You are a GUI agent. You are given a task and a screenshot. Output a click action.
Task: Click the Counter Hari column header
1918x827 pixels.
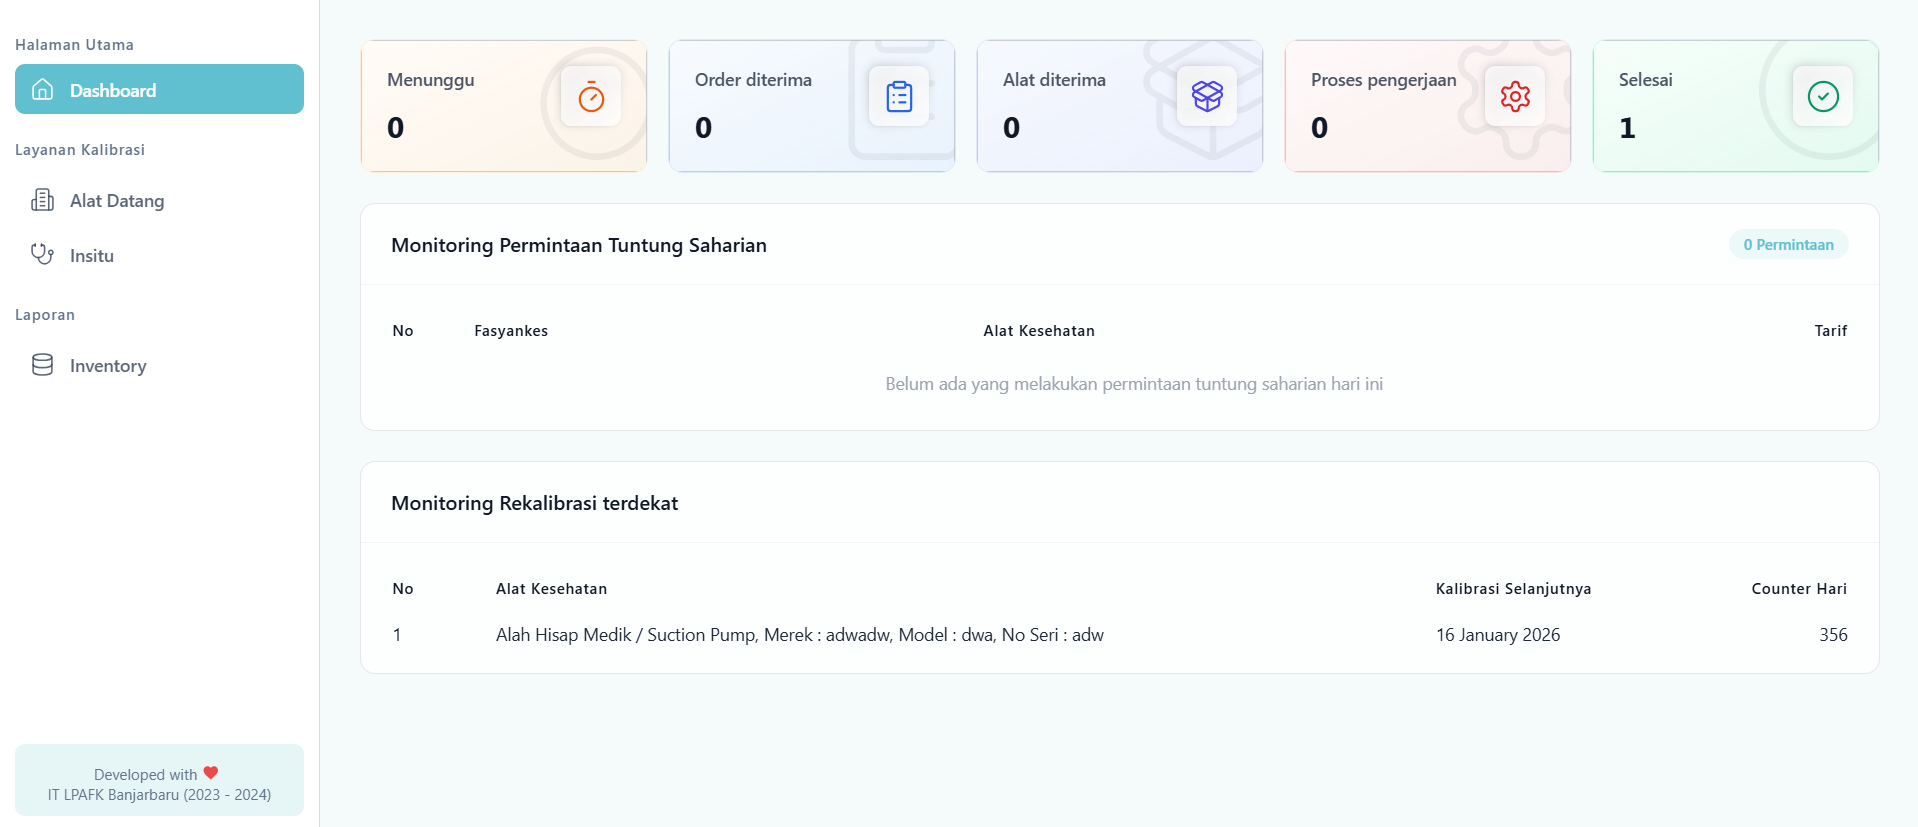click(x=1799, y=589)
